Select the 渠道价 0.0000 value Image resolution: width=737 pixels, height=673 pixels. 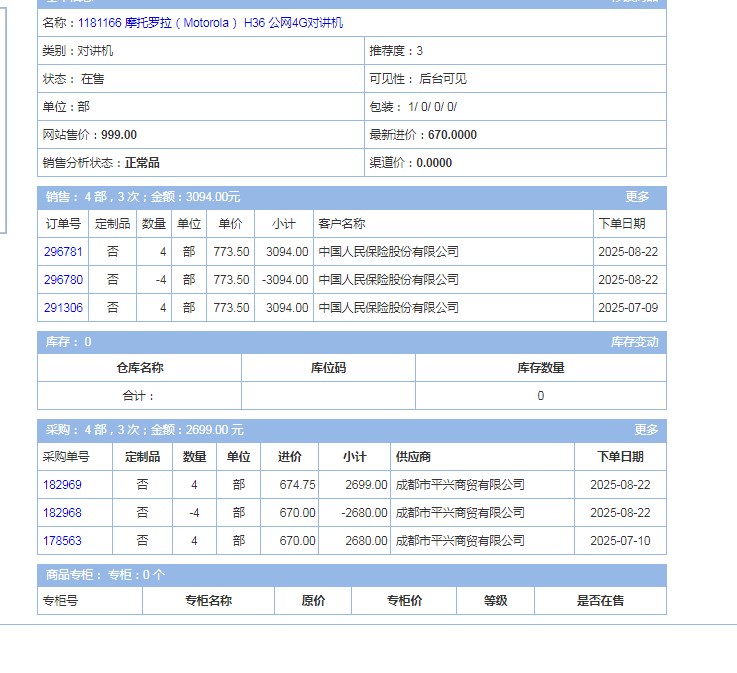(x=434, y=163)
